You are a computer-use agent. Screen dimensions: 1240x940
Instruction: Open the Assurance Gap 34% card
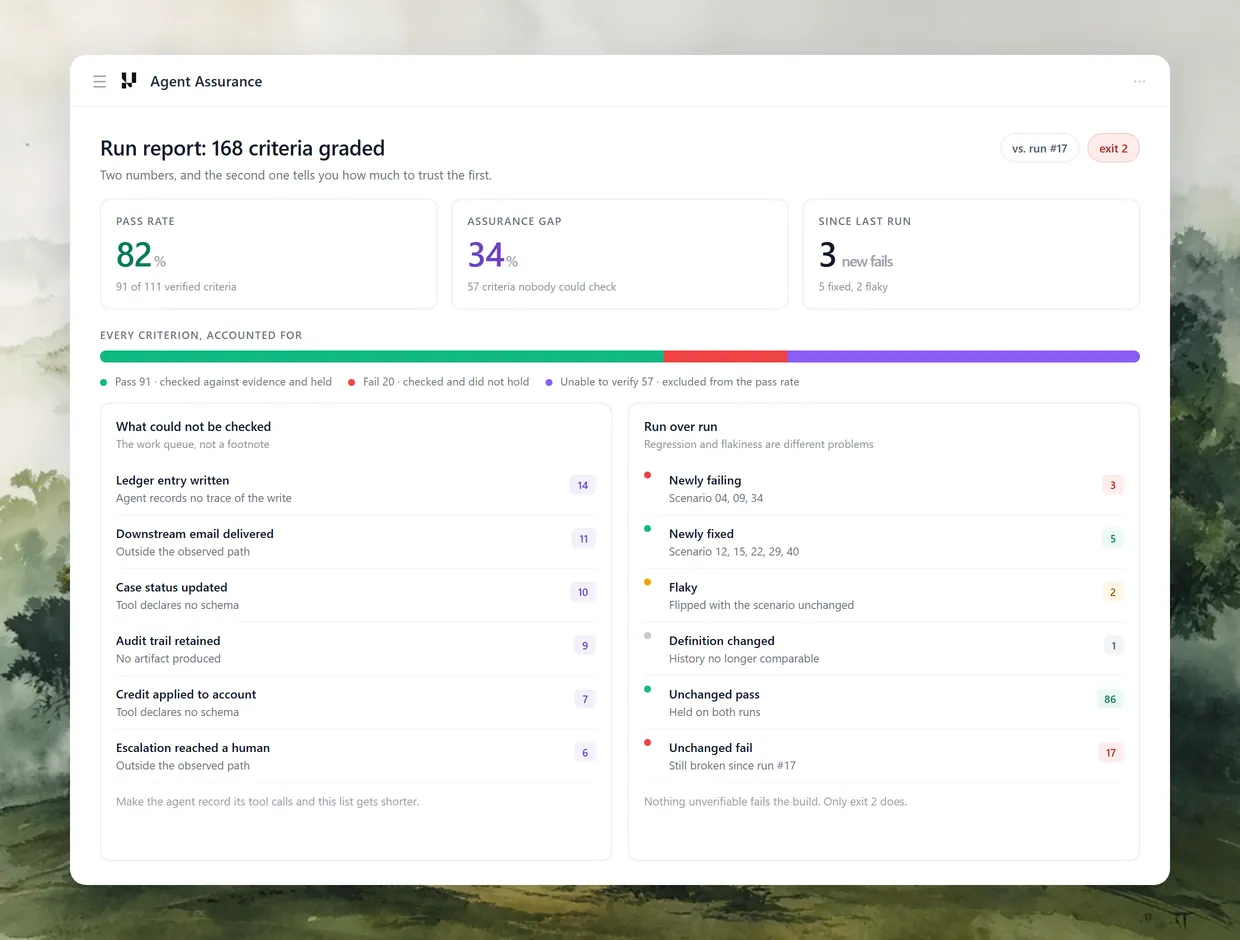point(620,254)
